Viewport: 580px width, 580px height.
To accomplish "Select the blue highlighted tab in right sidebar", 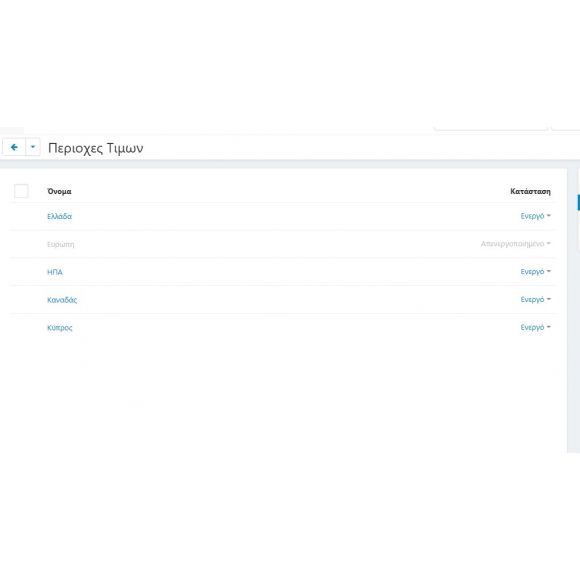I will click(579, 203).
